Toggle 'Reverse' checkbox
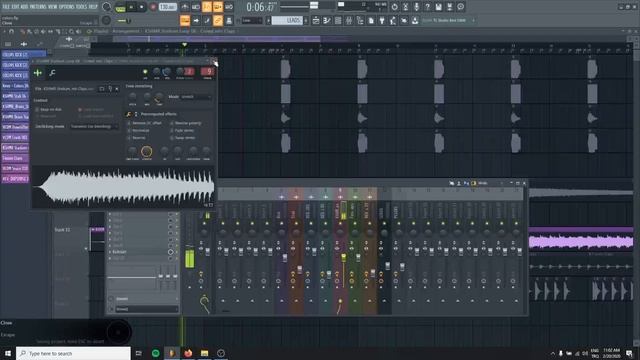 coord(129,138)
